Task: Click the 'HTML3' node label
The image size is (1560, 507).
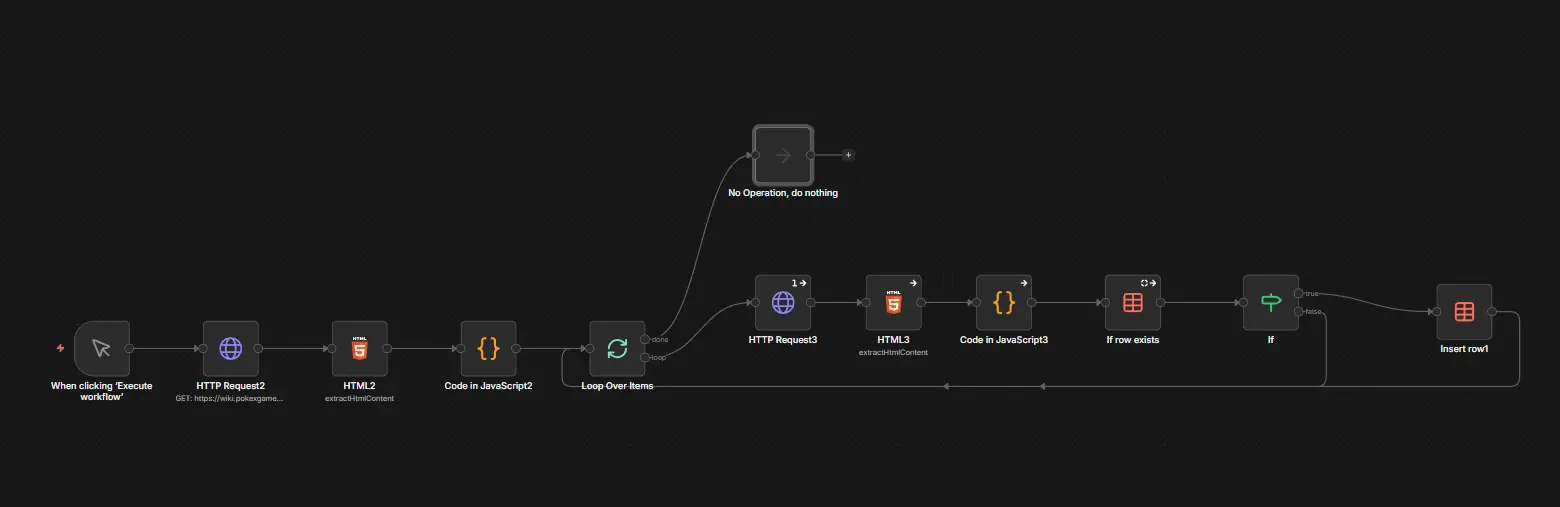Action: (894, 339)
